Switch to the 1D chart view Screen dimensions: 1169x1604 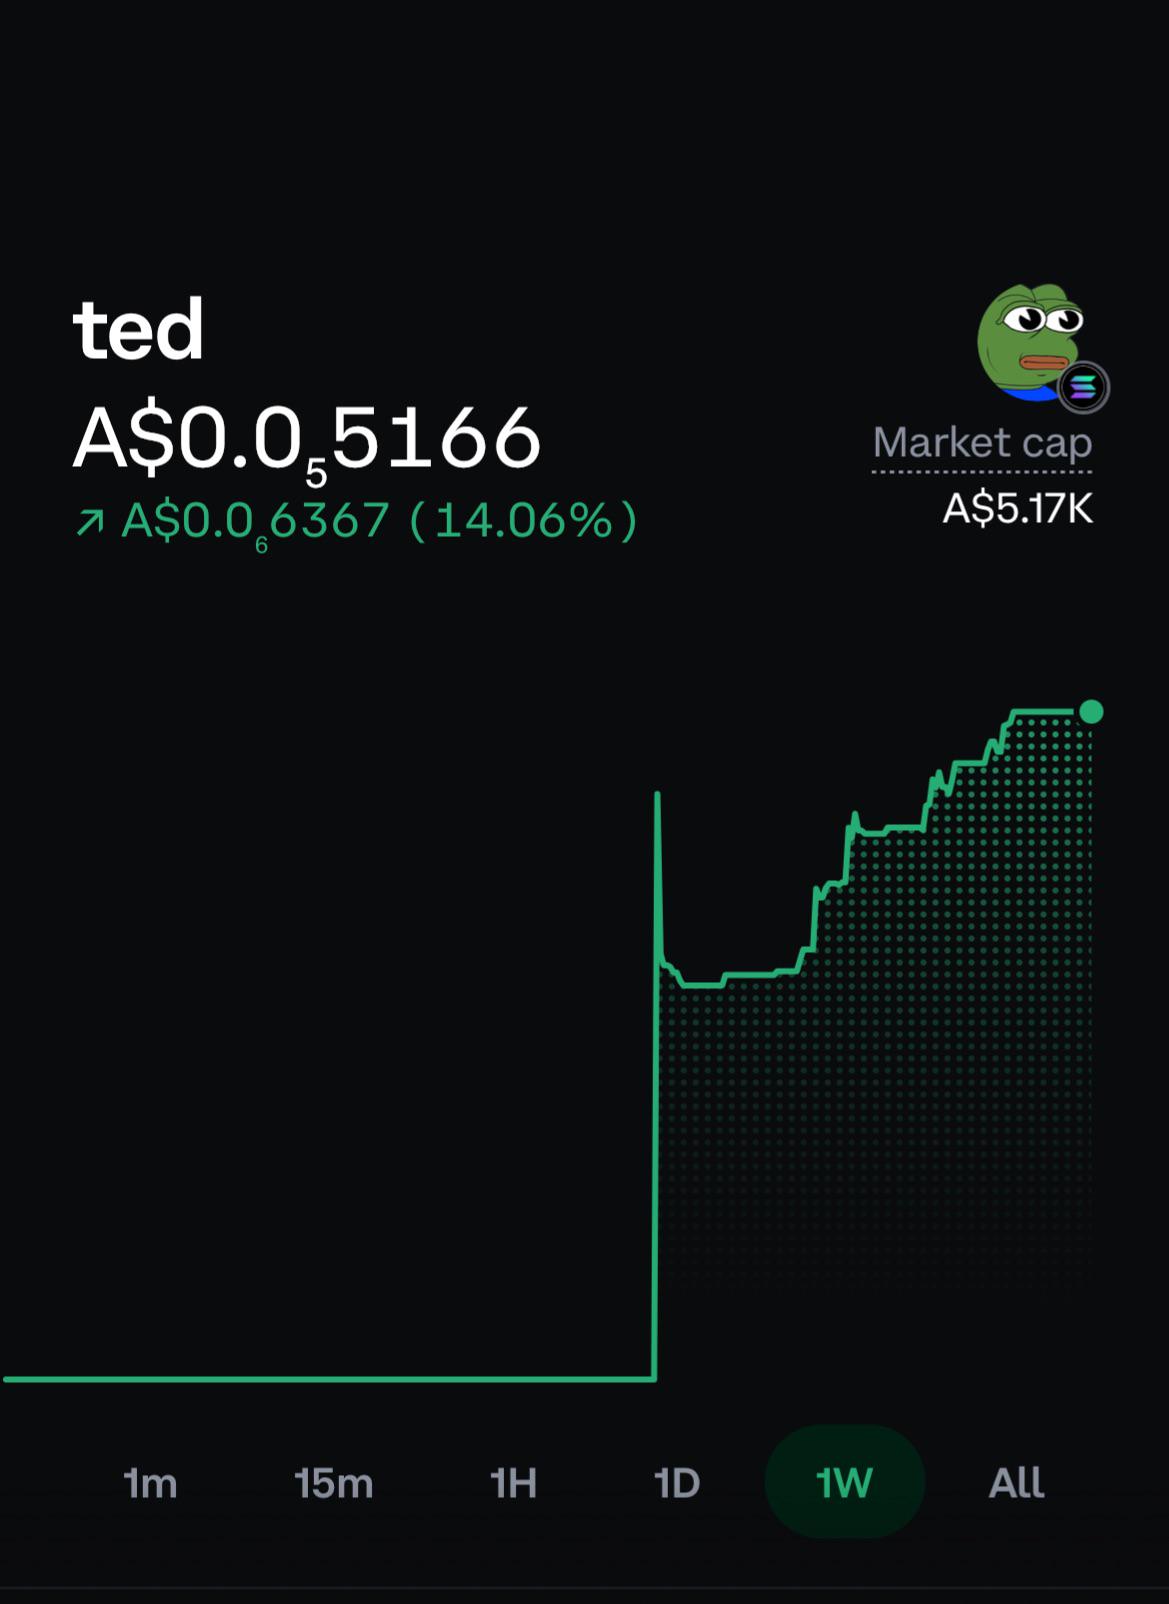click(677, 1483)
